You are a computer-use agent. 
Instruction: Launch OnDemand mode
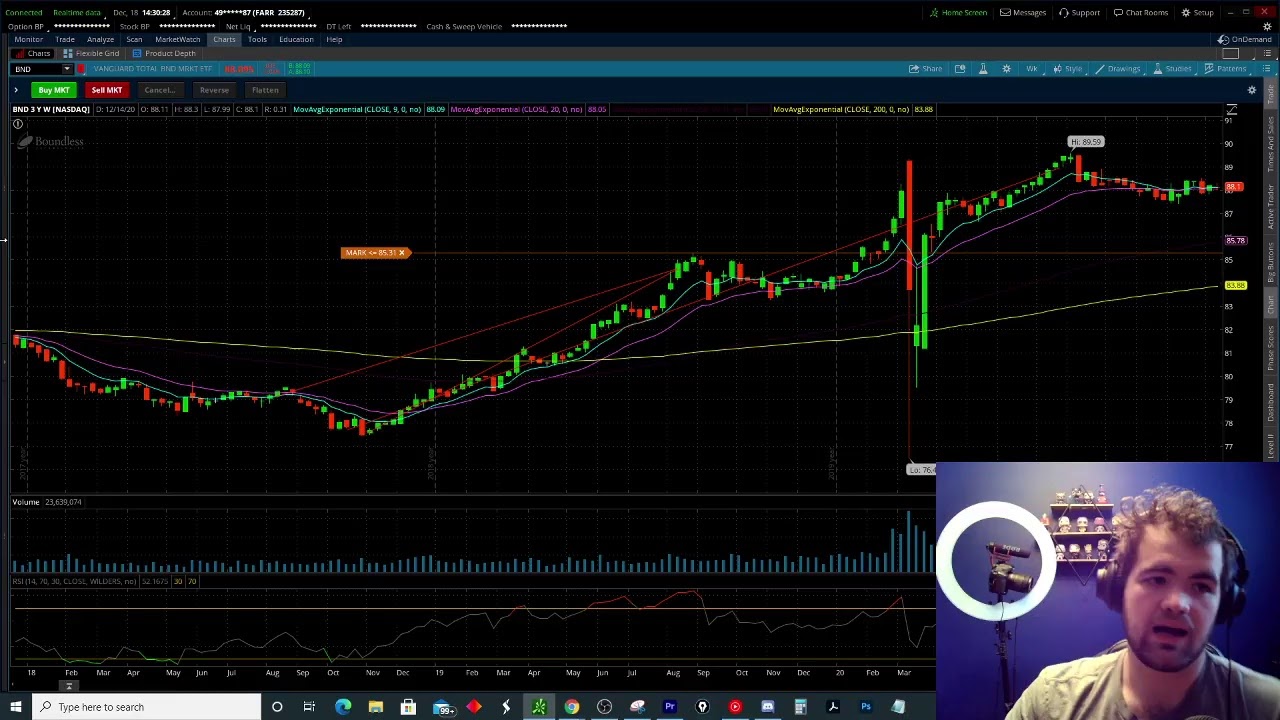pos(1244,39)
